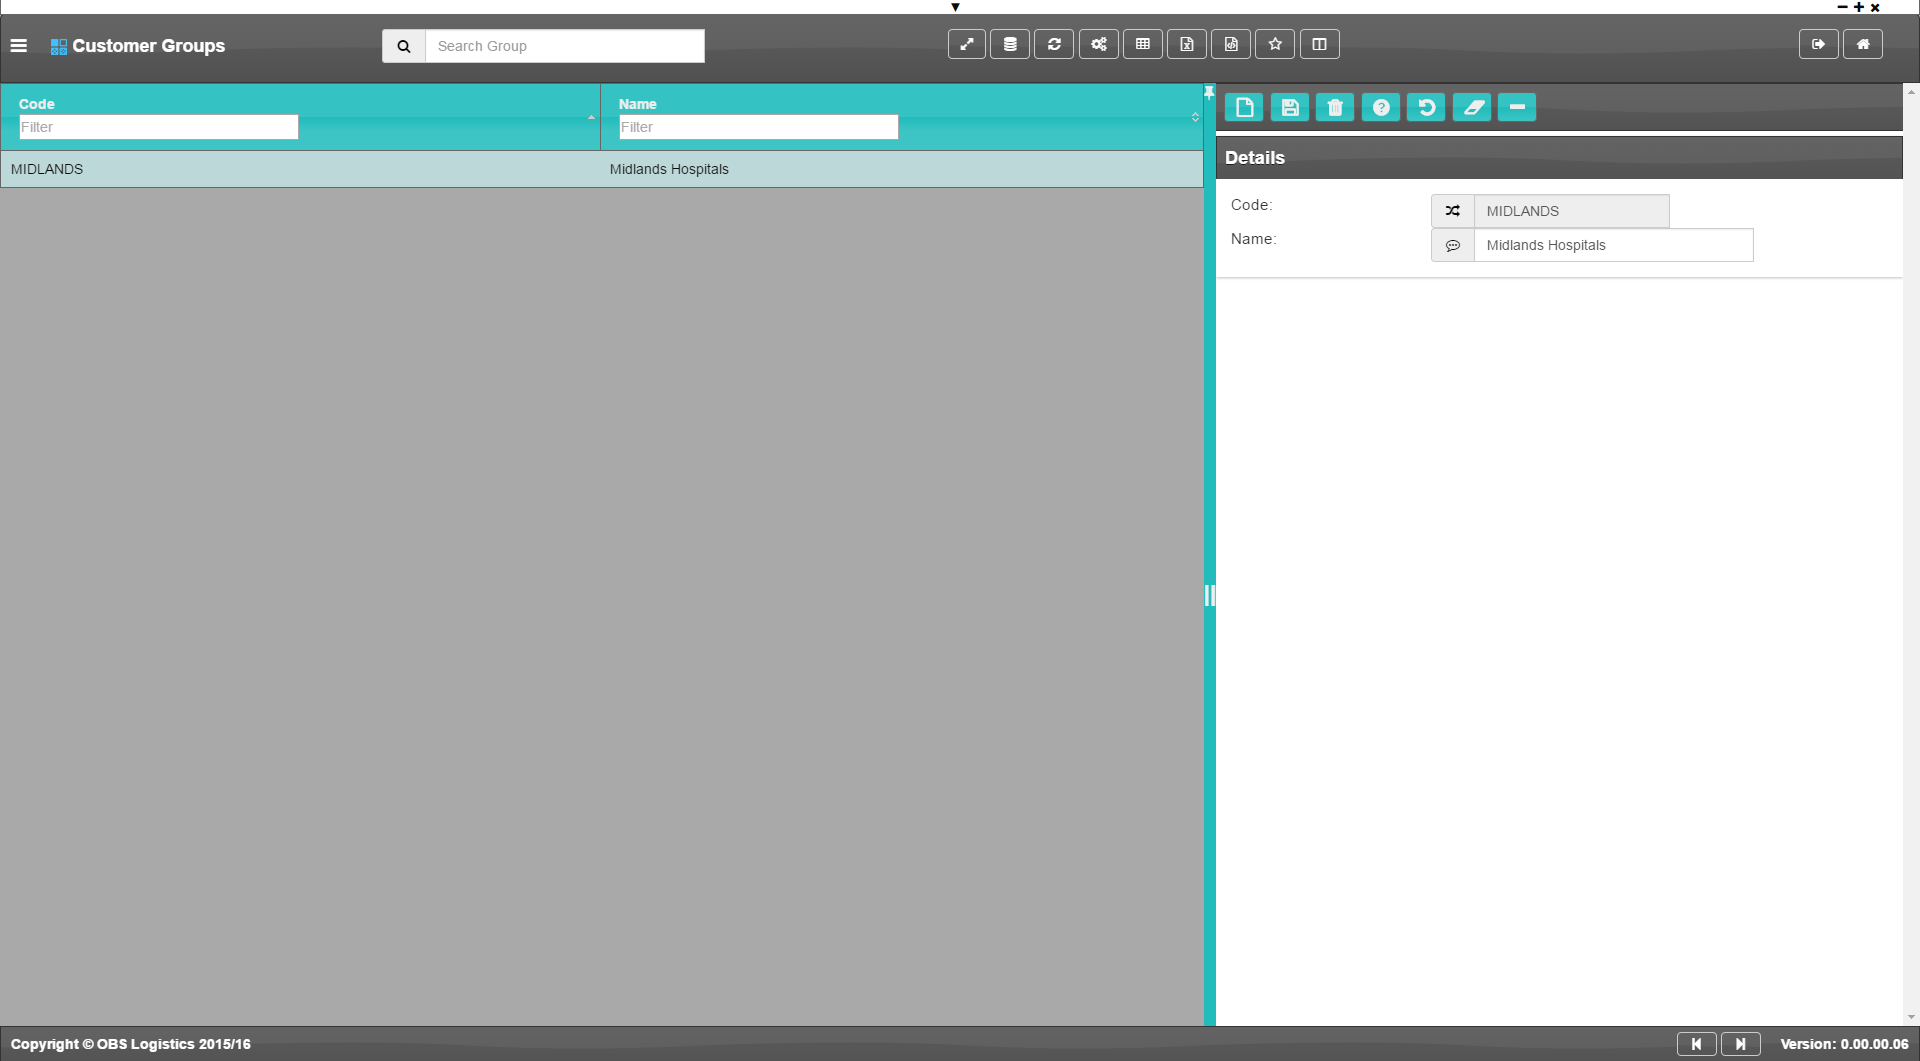
Task: Click the Code column filter field
Action: [159, 127]
